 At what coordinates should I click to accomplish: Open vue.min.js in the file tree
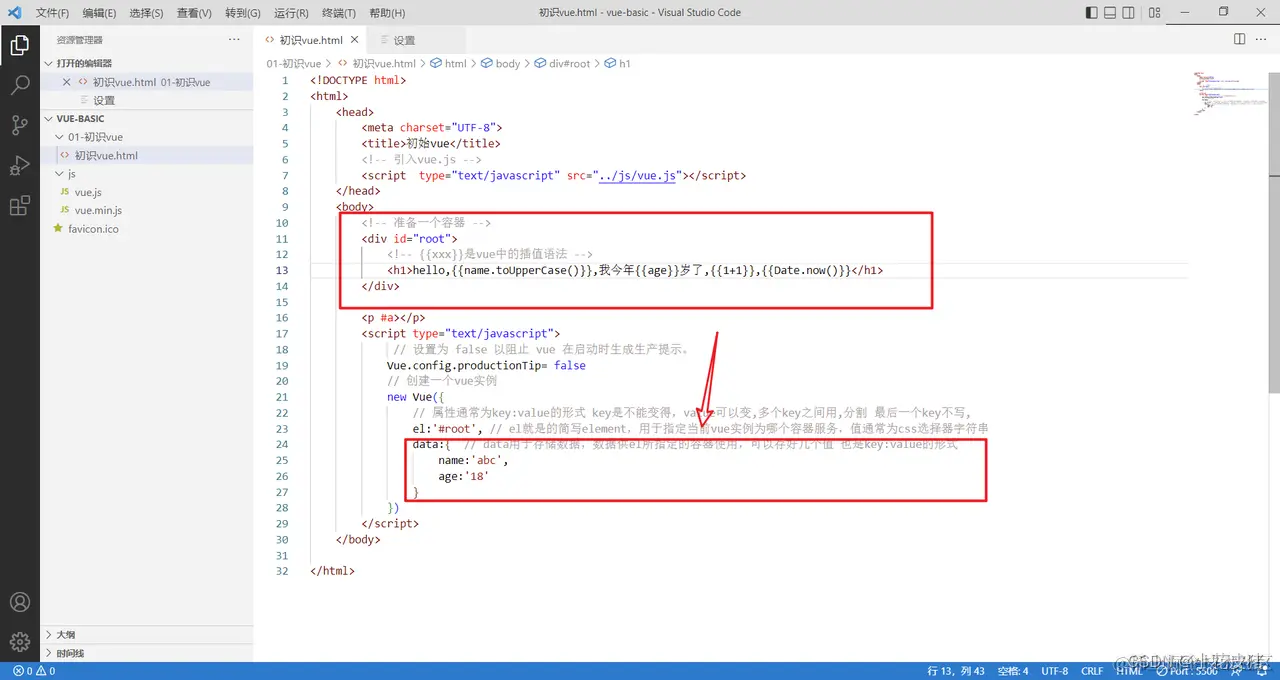[x=146, y=210]
